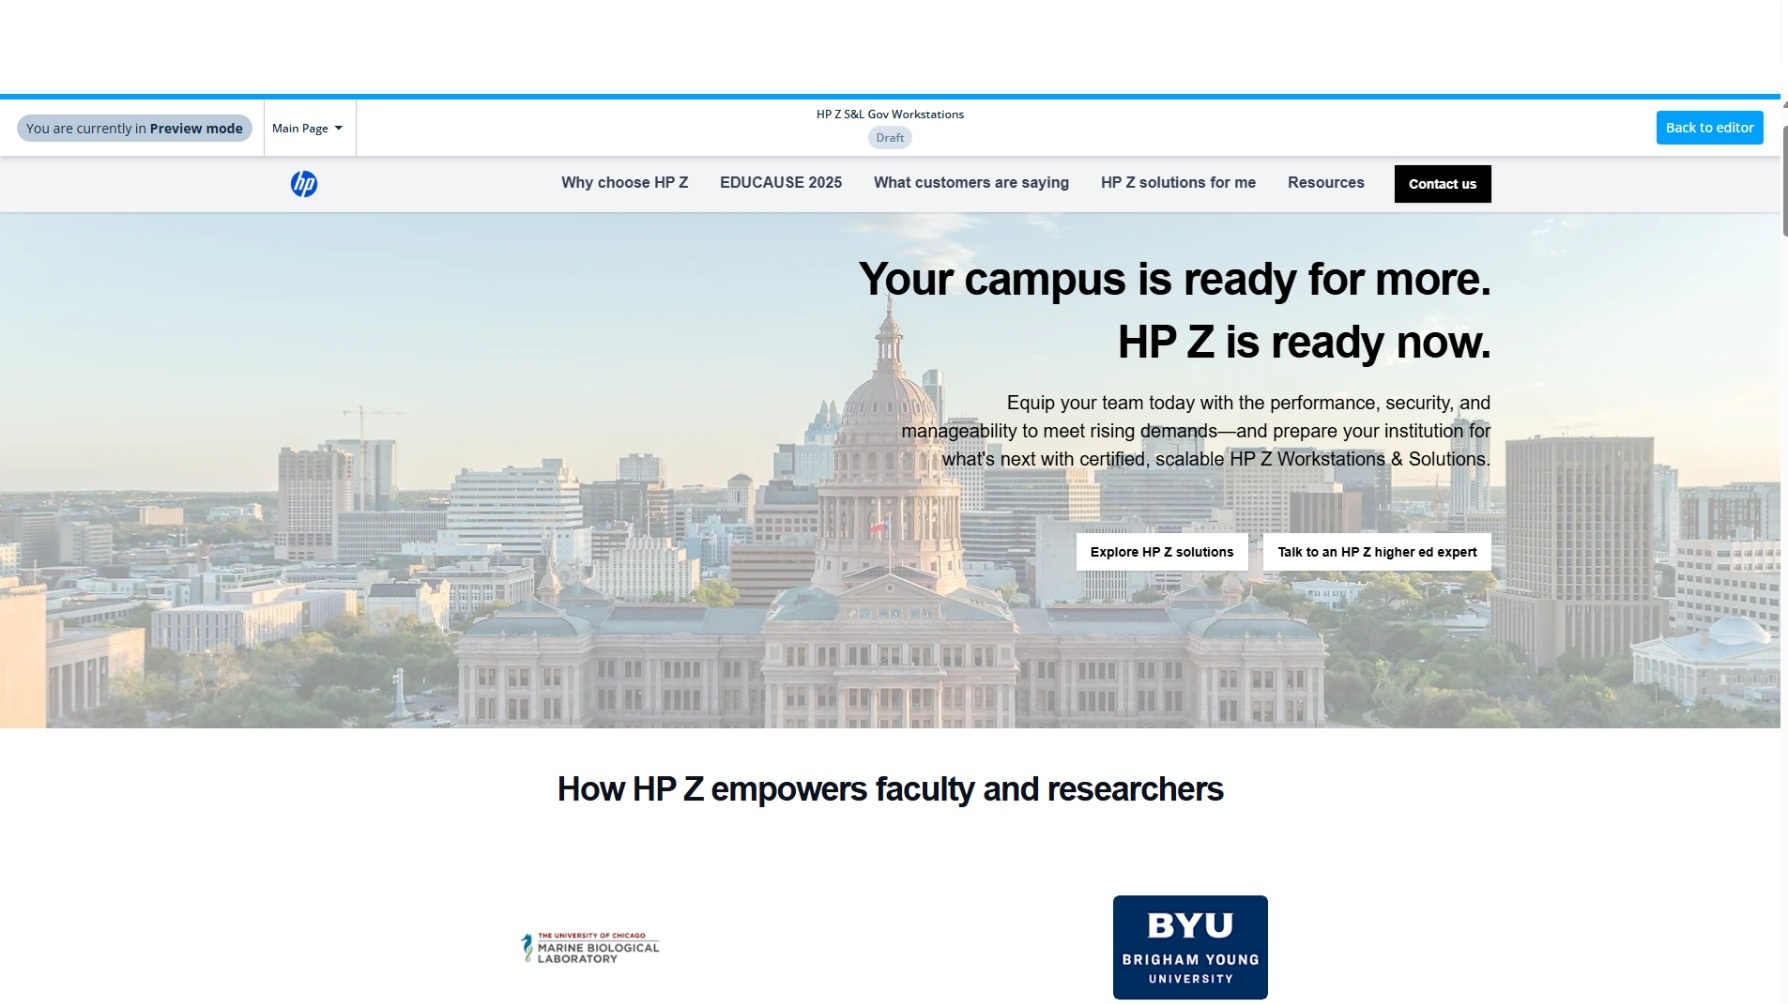The width and height of the screenshot is (1788, 1004).
Task: Click the Draft status badge
Action: click(889, 138)
